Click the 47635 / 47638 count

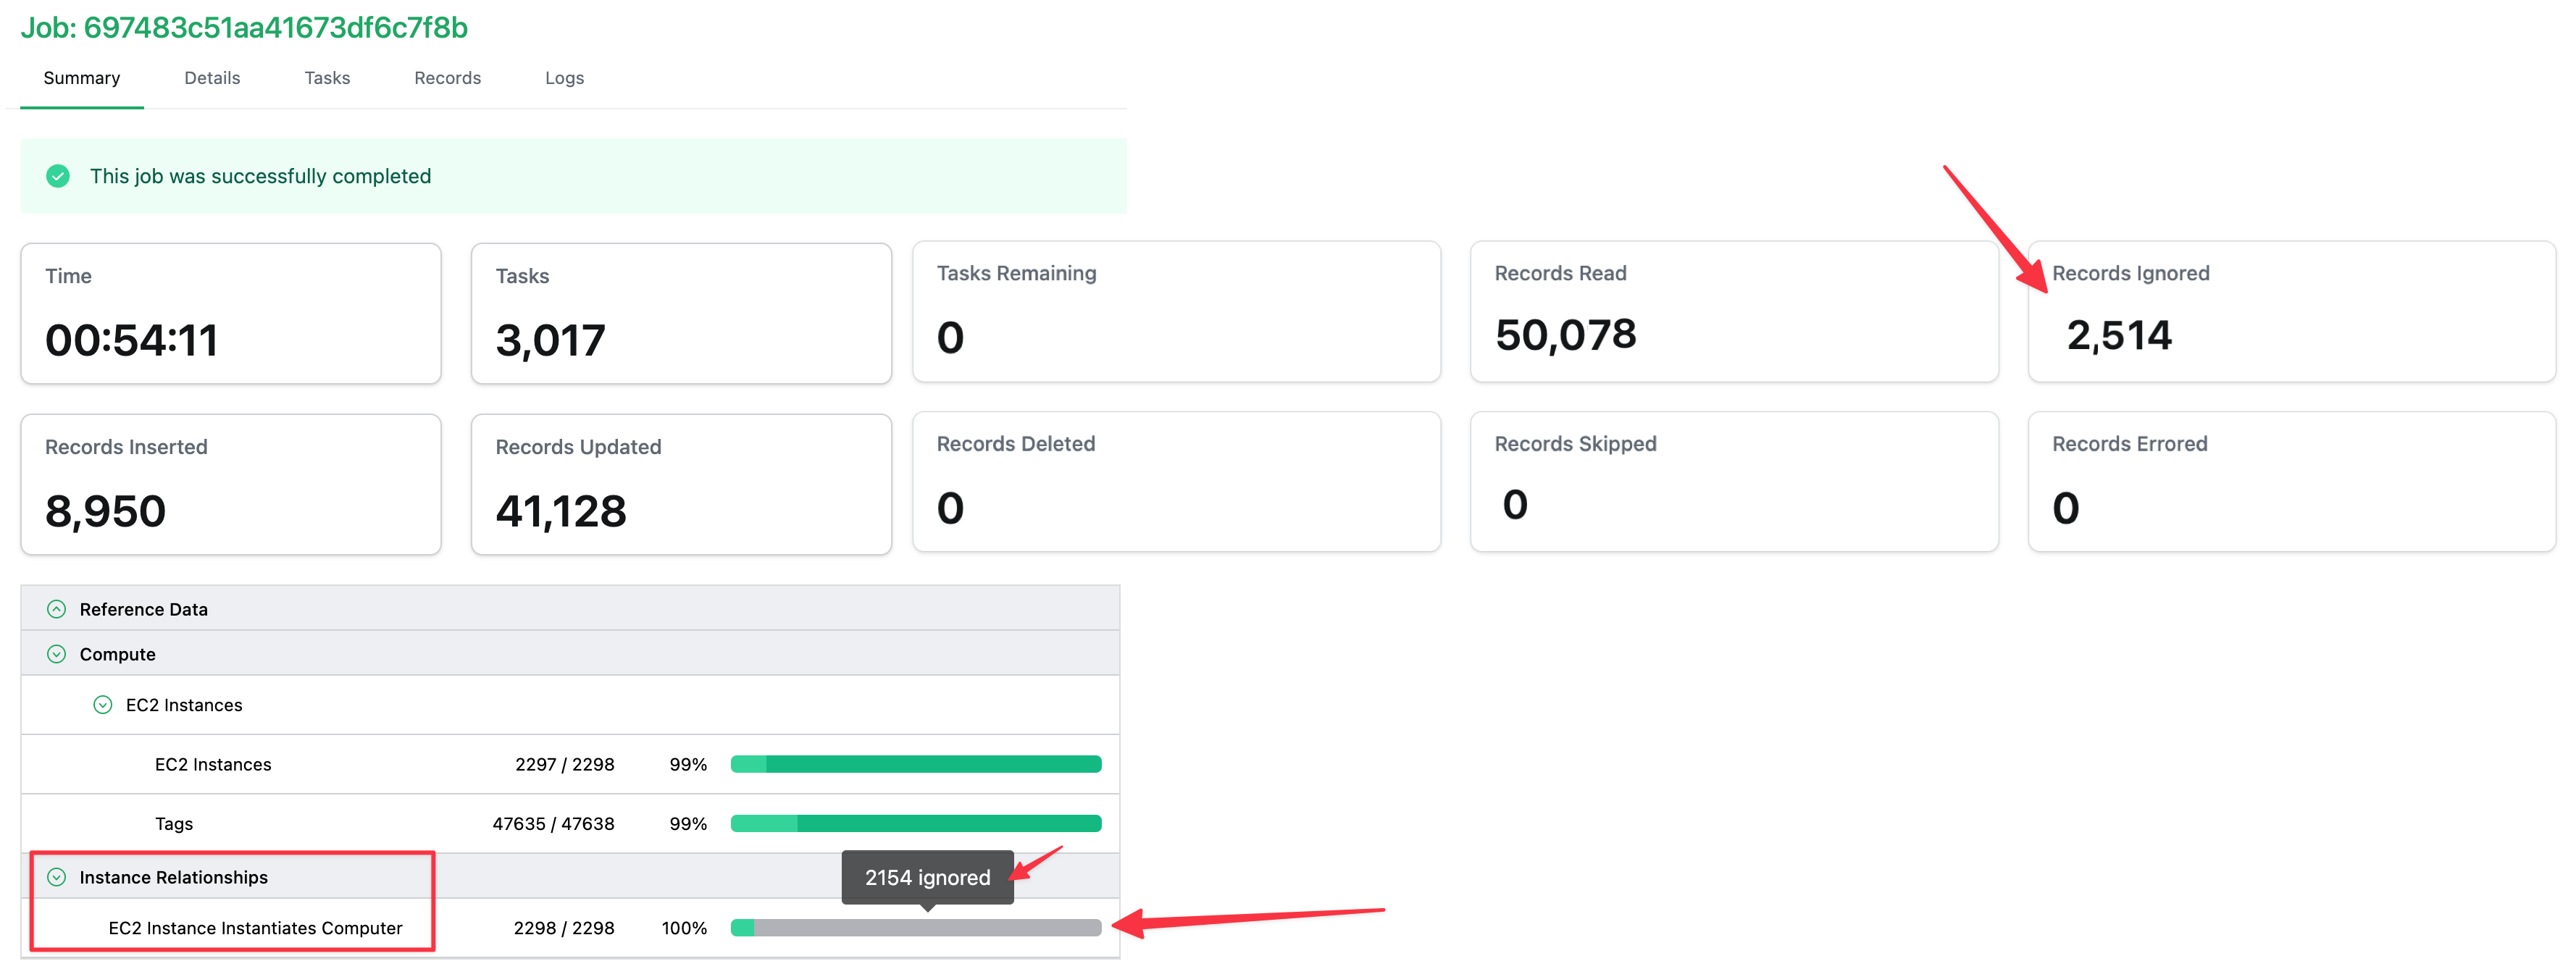coord(553,824)
